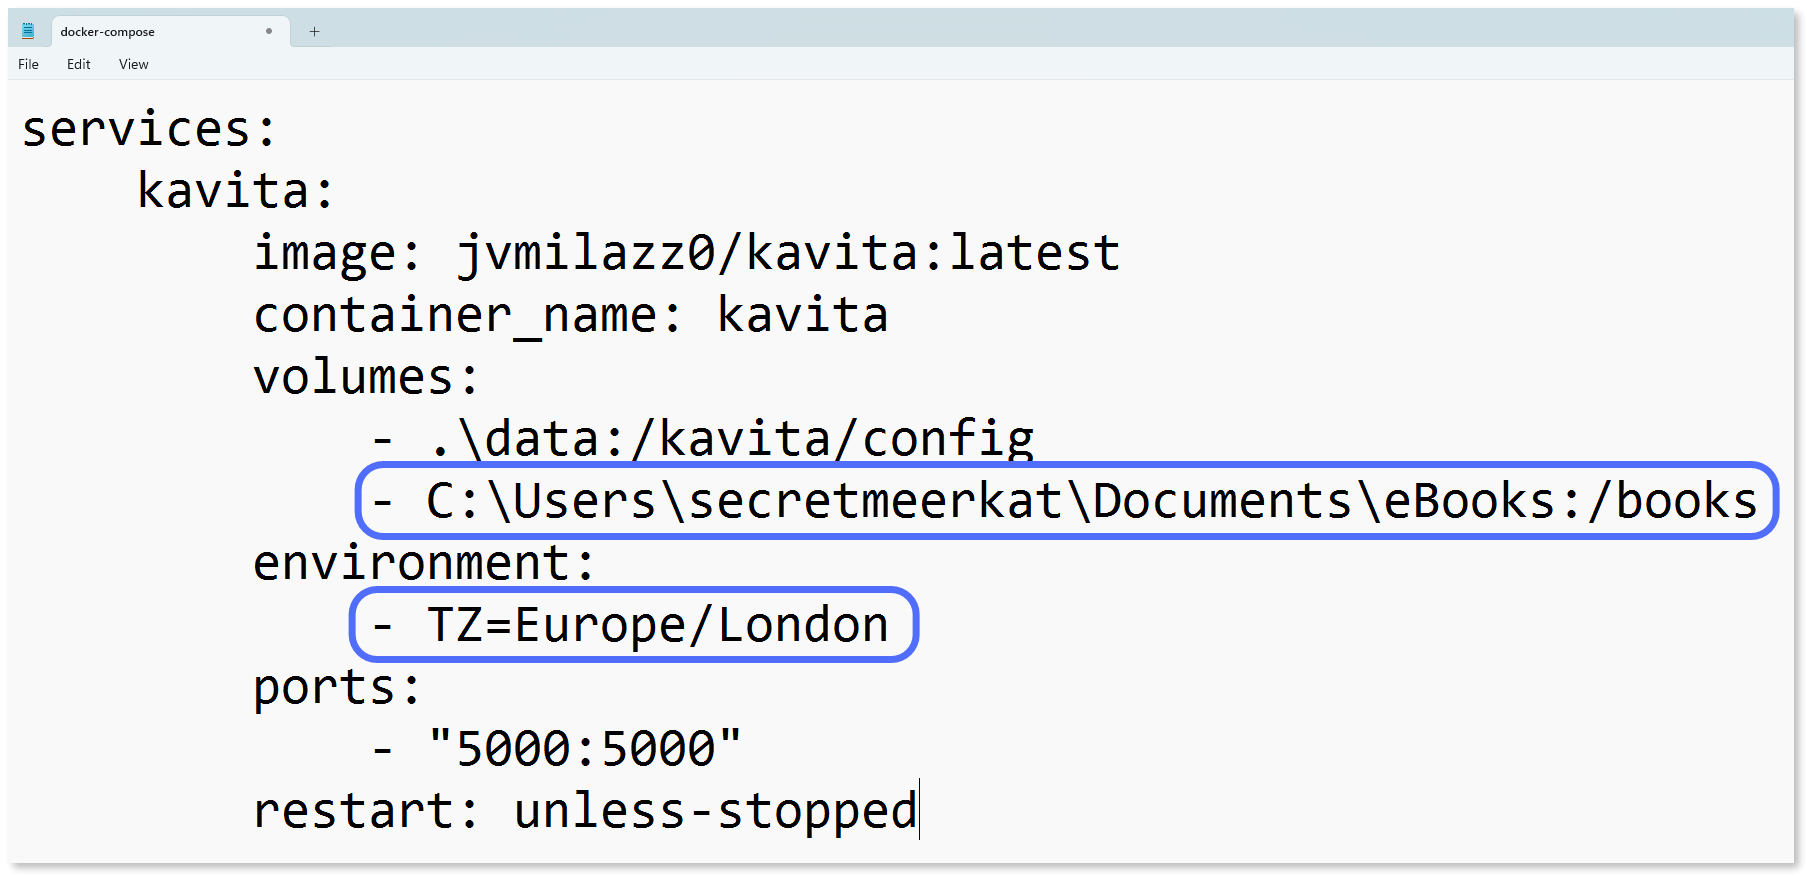Image resolution: width=1807 pixels, height=876 pixels.
Task: Open a new tab with the plus icon
Action: (314, 31)
